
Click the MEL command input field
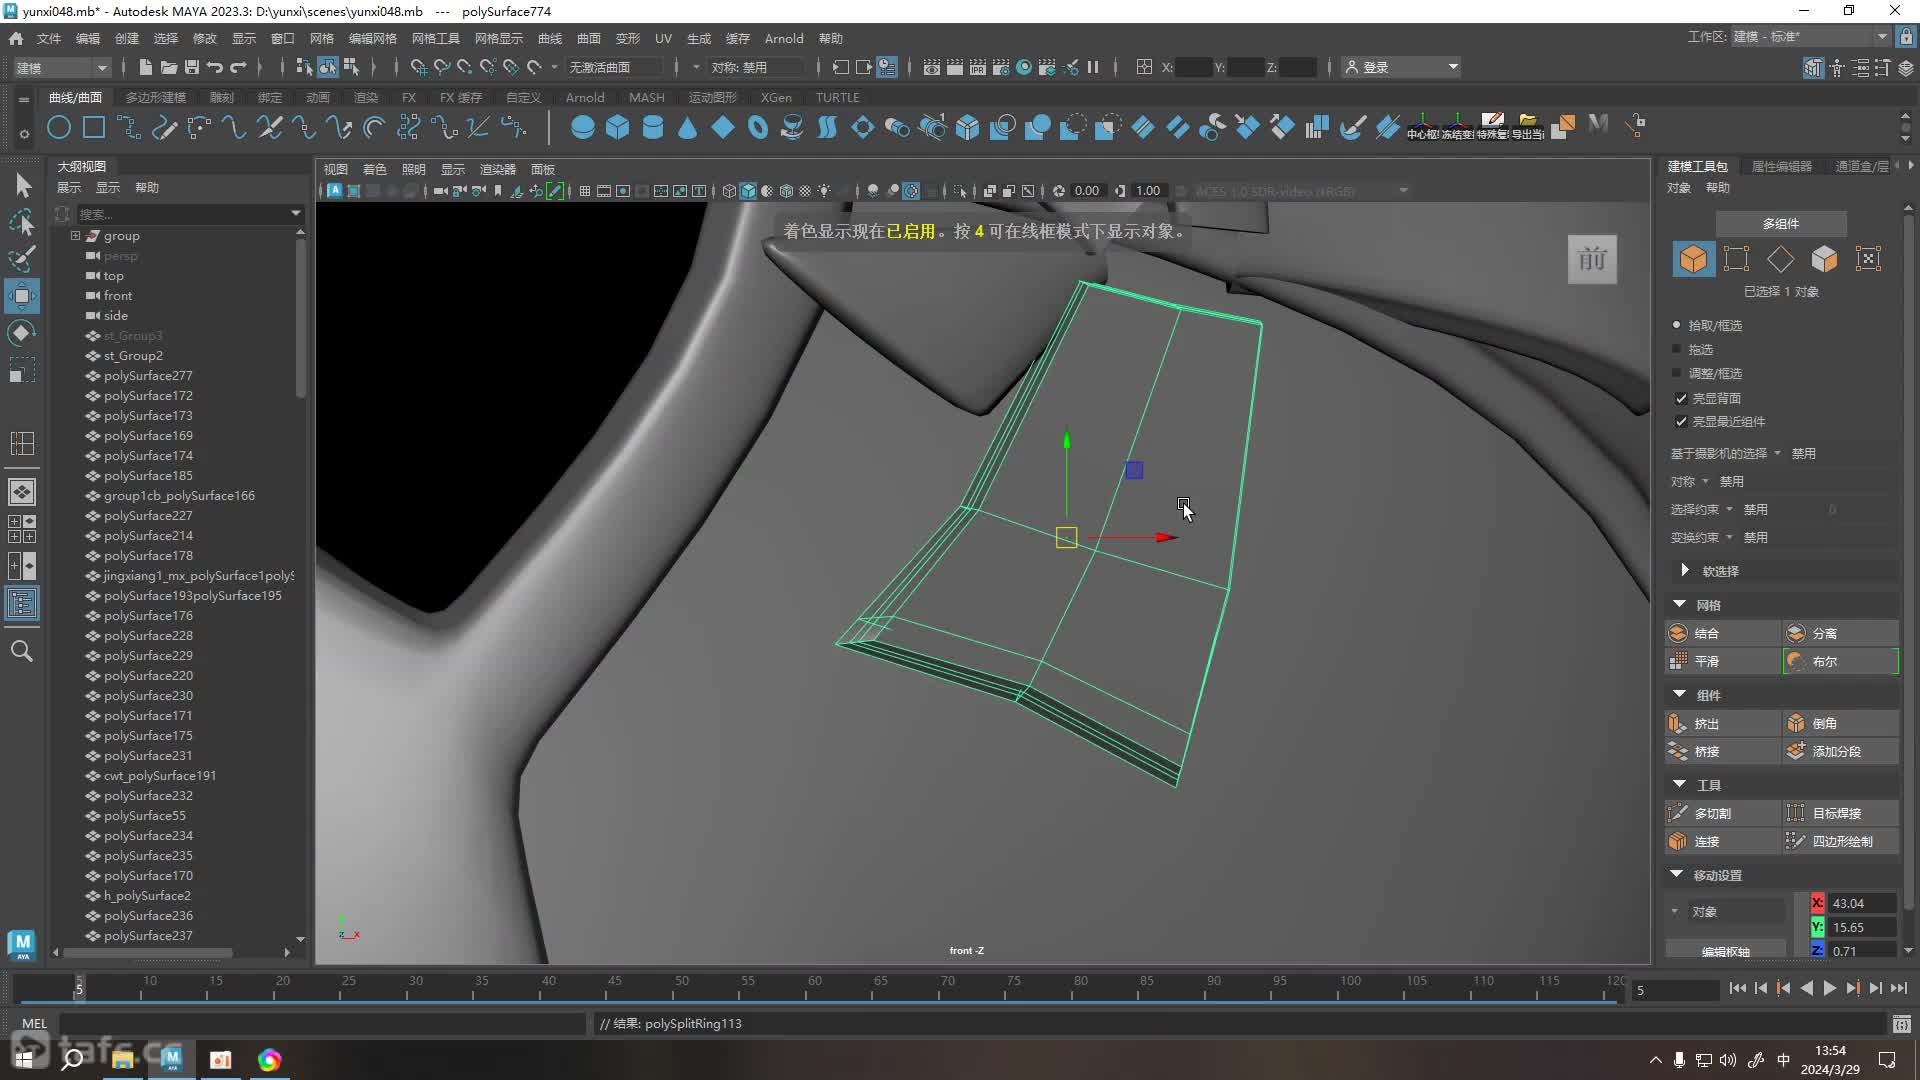pyautogui.click(x=322, y=1024)
